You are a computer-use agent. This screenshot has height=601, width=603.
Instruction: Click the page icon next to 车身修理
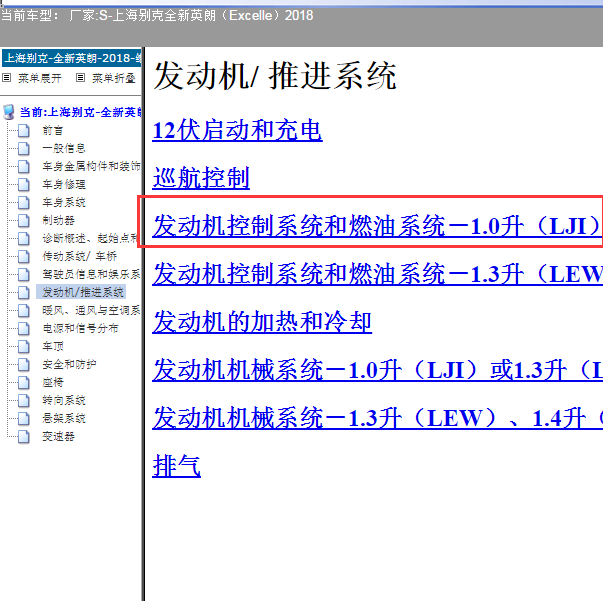(24, 185)
